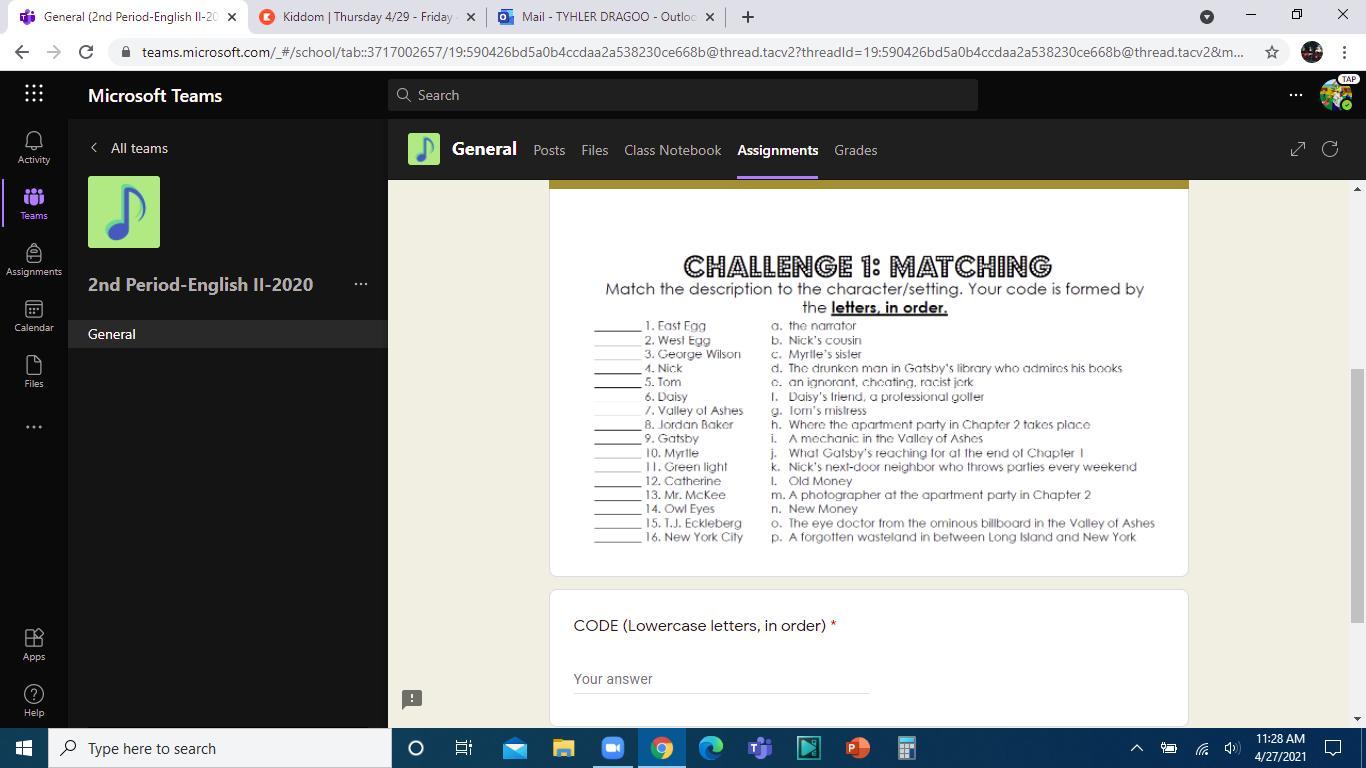Open the taskbar clock and date
1366x768 pixels.
(x=1280, y=748)
